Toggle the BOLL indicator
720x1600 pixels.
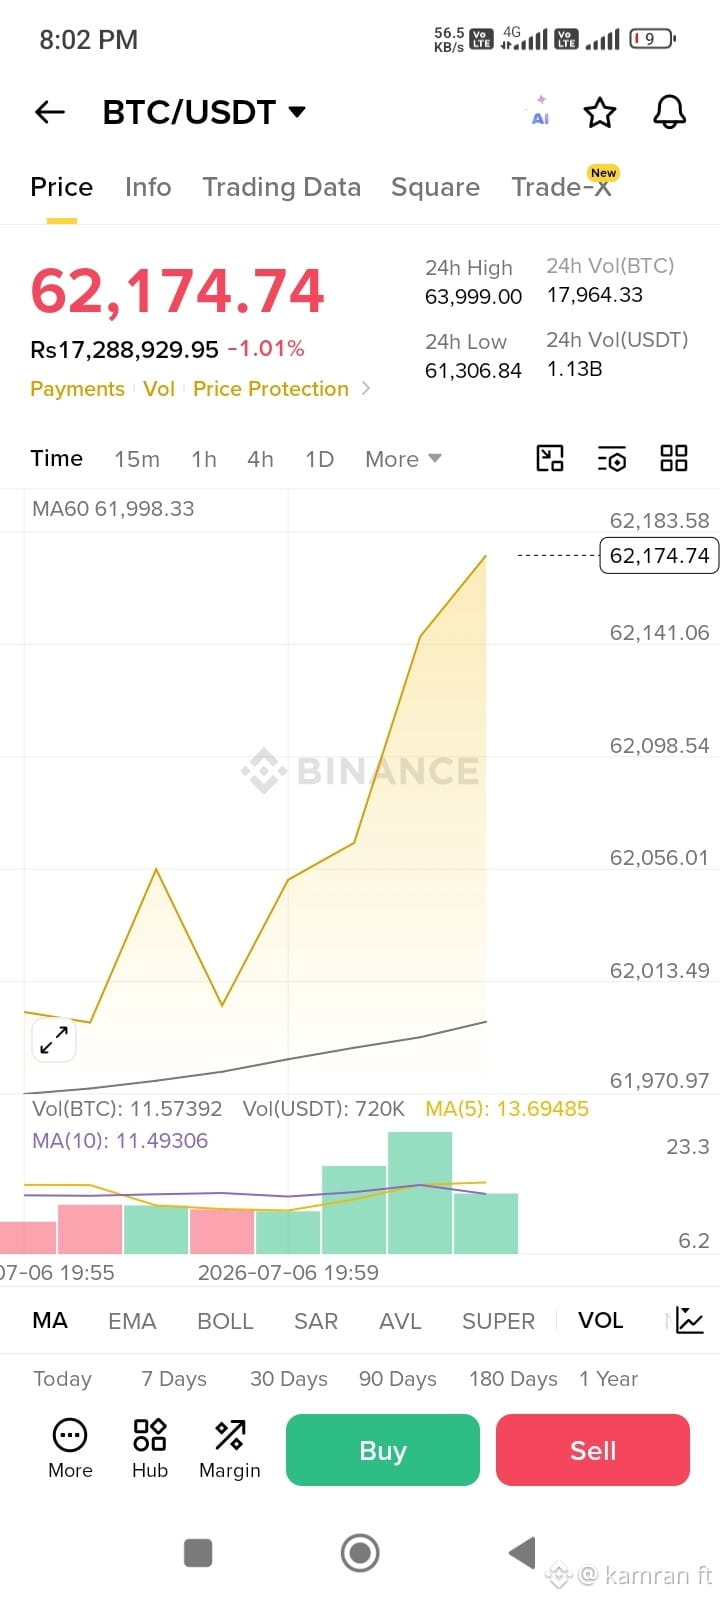click(225, 1321)
